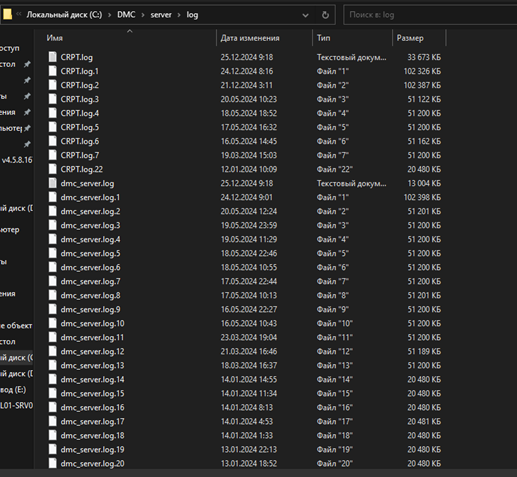
Task: Select file dmc_server.log.11
Action: (x=92, y=337)
